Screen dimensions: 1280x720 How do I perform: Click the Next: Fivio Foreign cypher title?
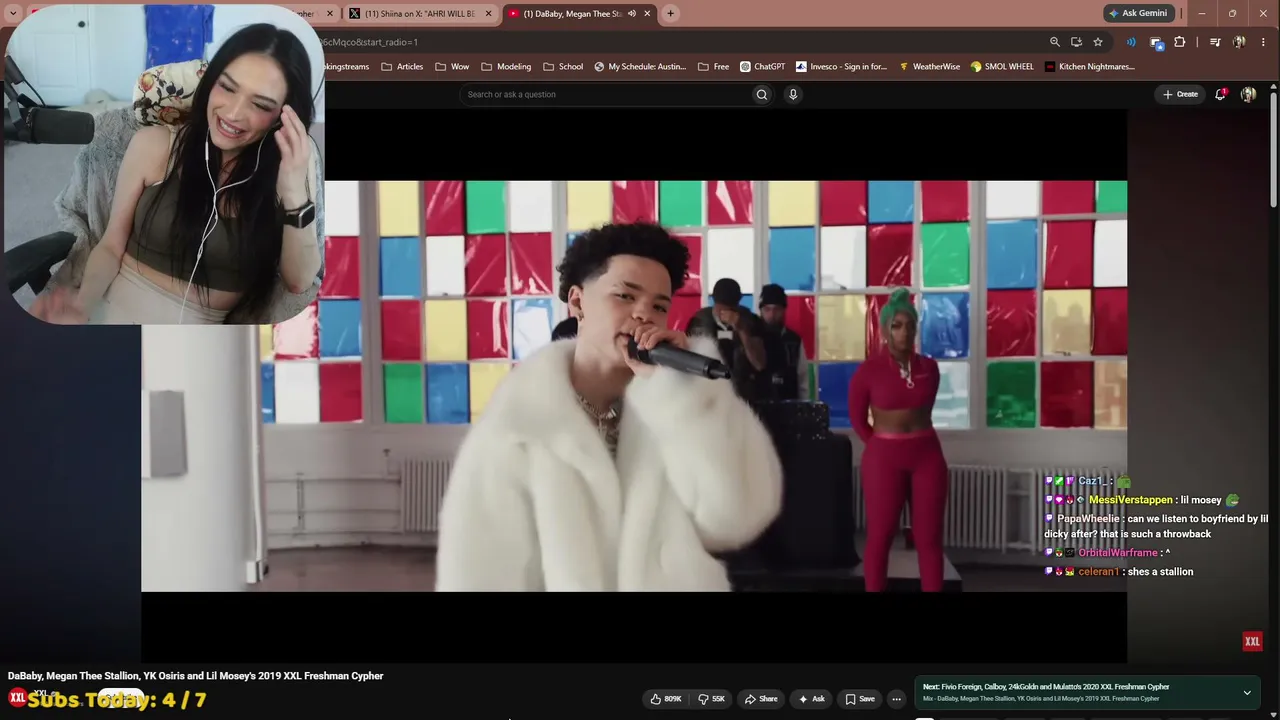[x=1046, y=687]
